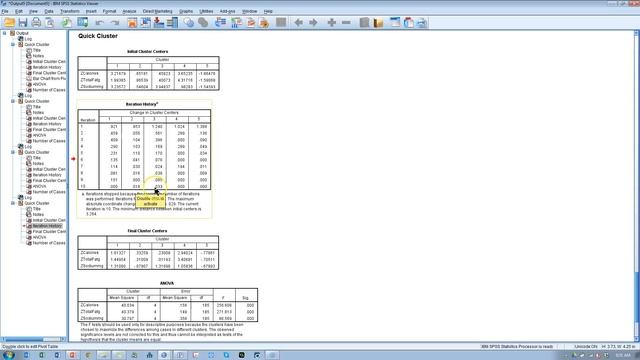
Task: Open the Utilities menu
Action: tap(206, 11)
